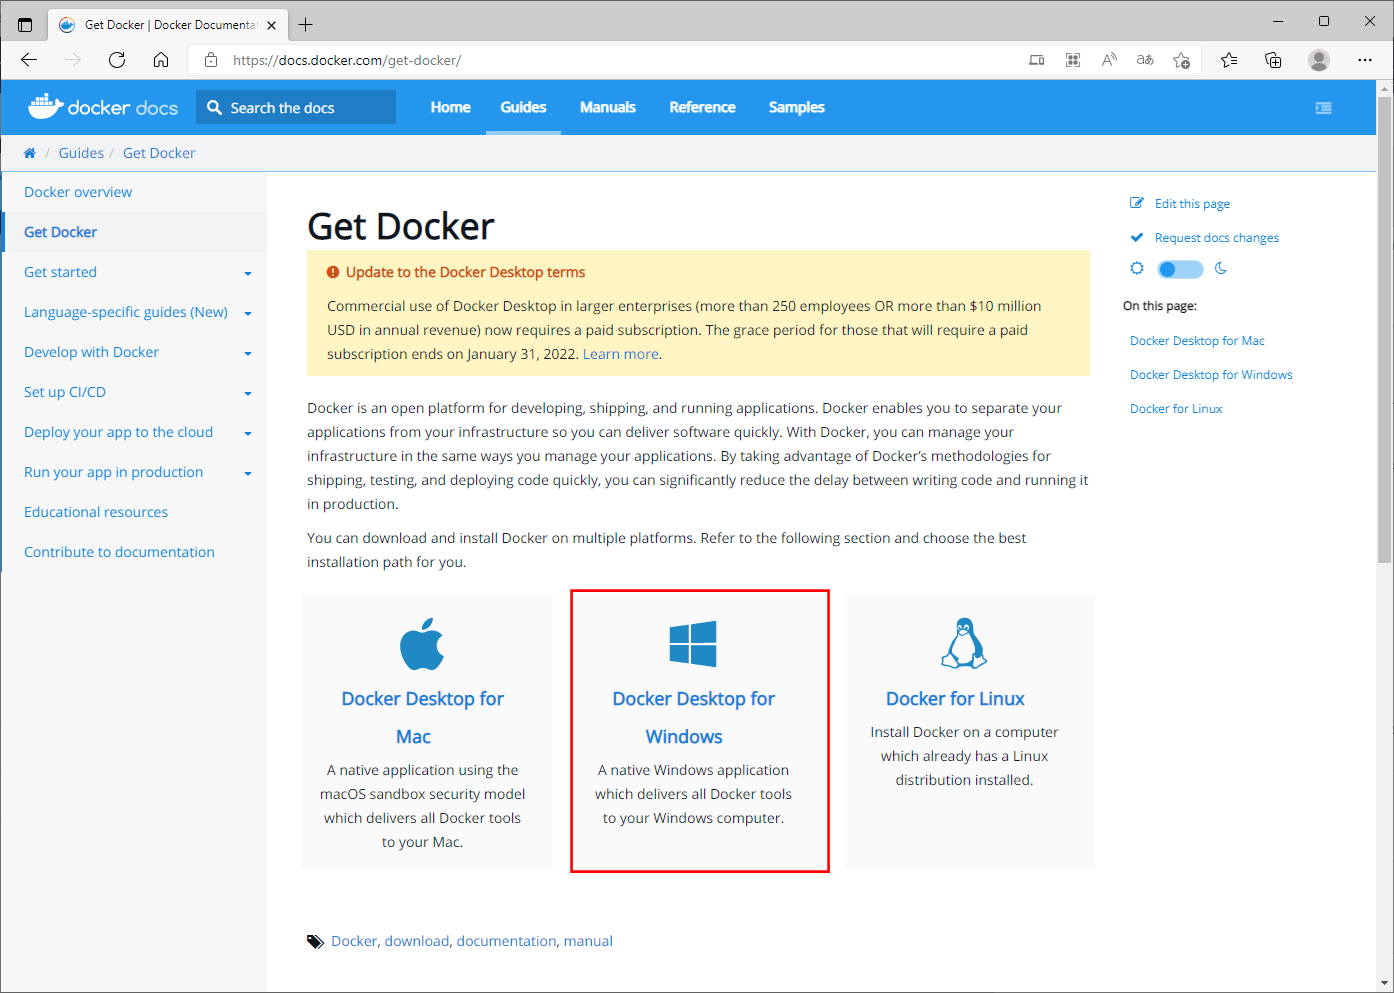Open Educational resources in sidebar
Image resolution: width=1394 pixels, height=993 pixels.
(x=96, y=512)
